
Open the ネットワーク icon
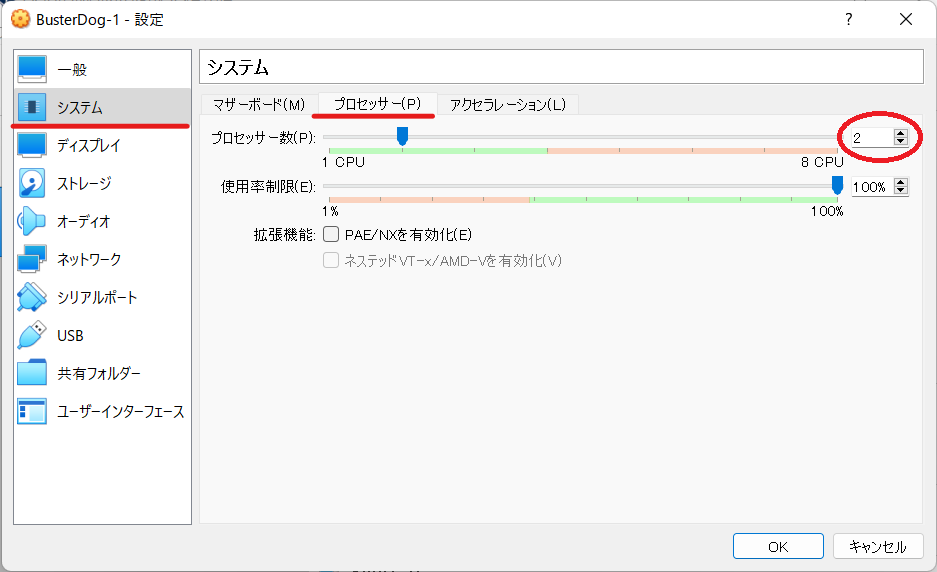(32, 259)
